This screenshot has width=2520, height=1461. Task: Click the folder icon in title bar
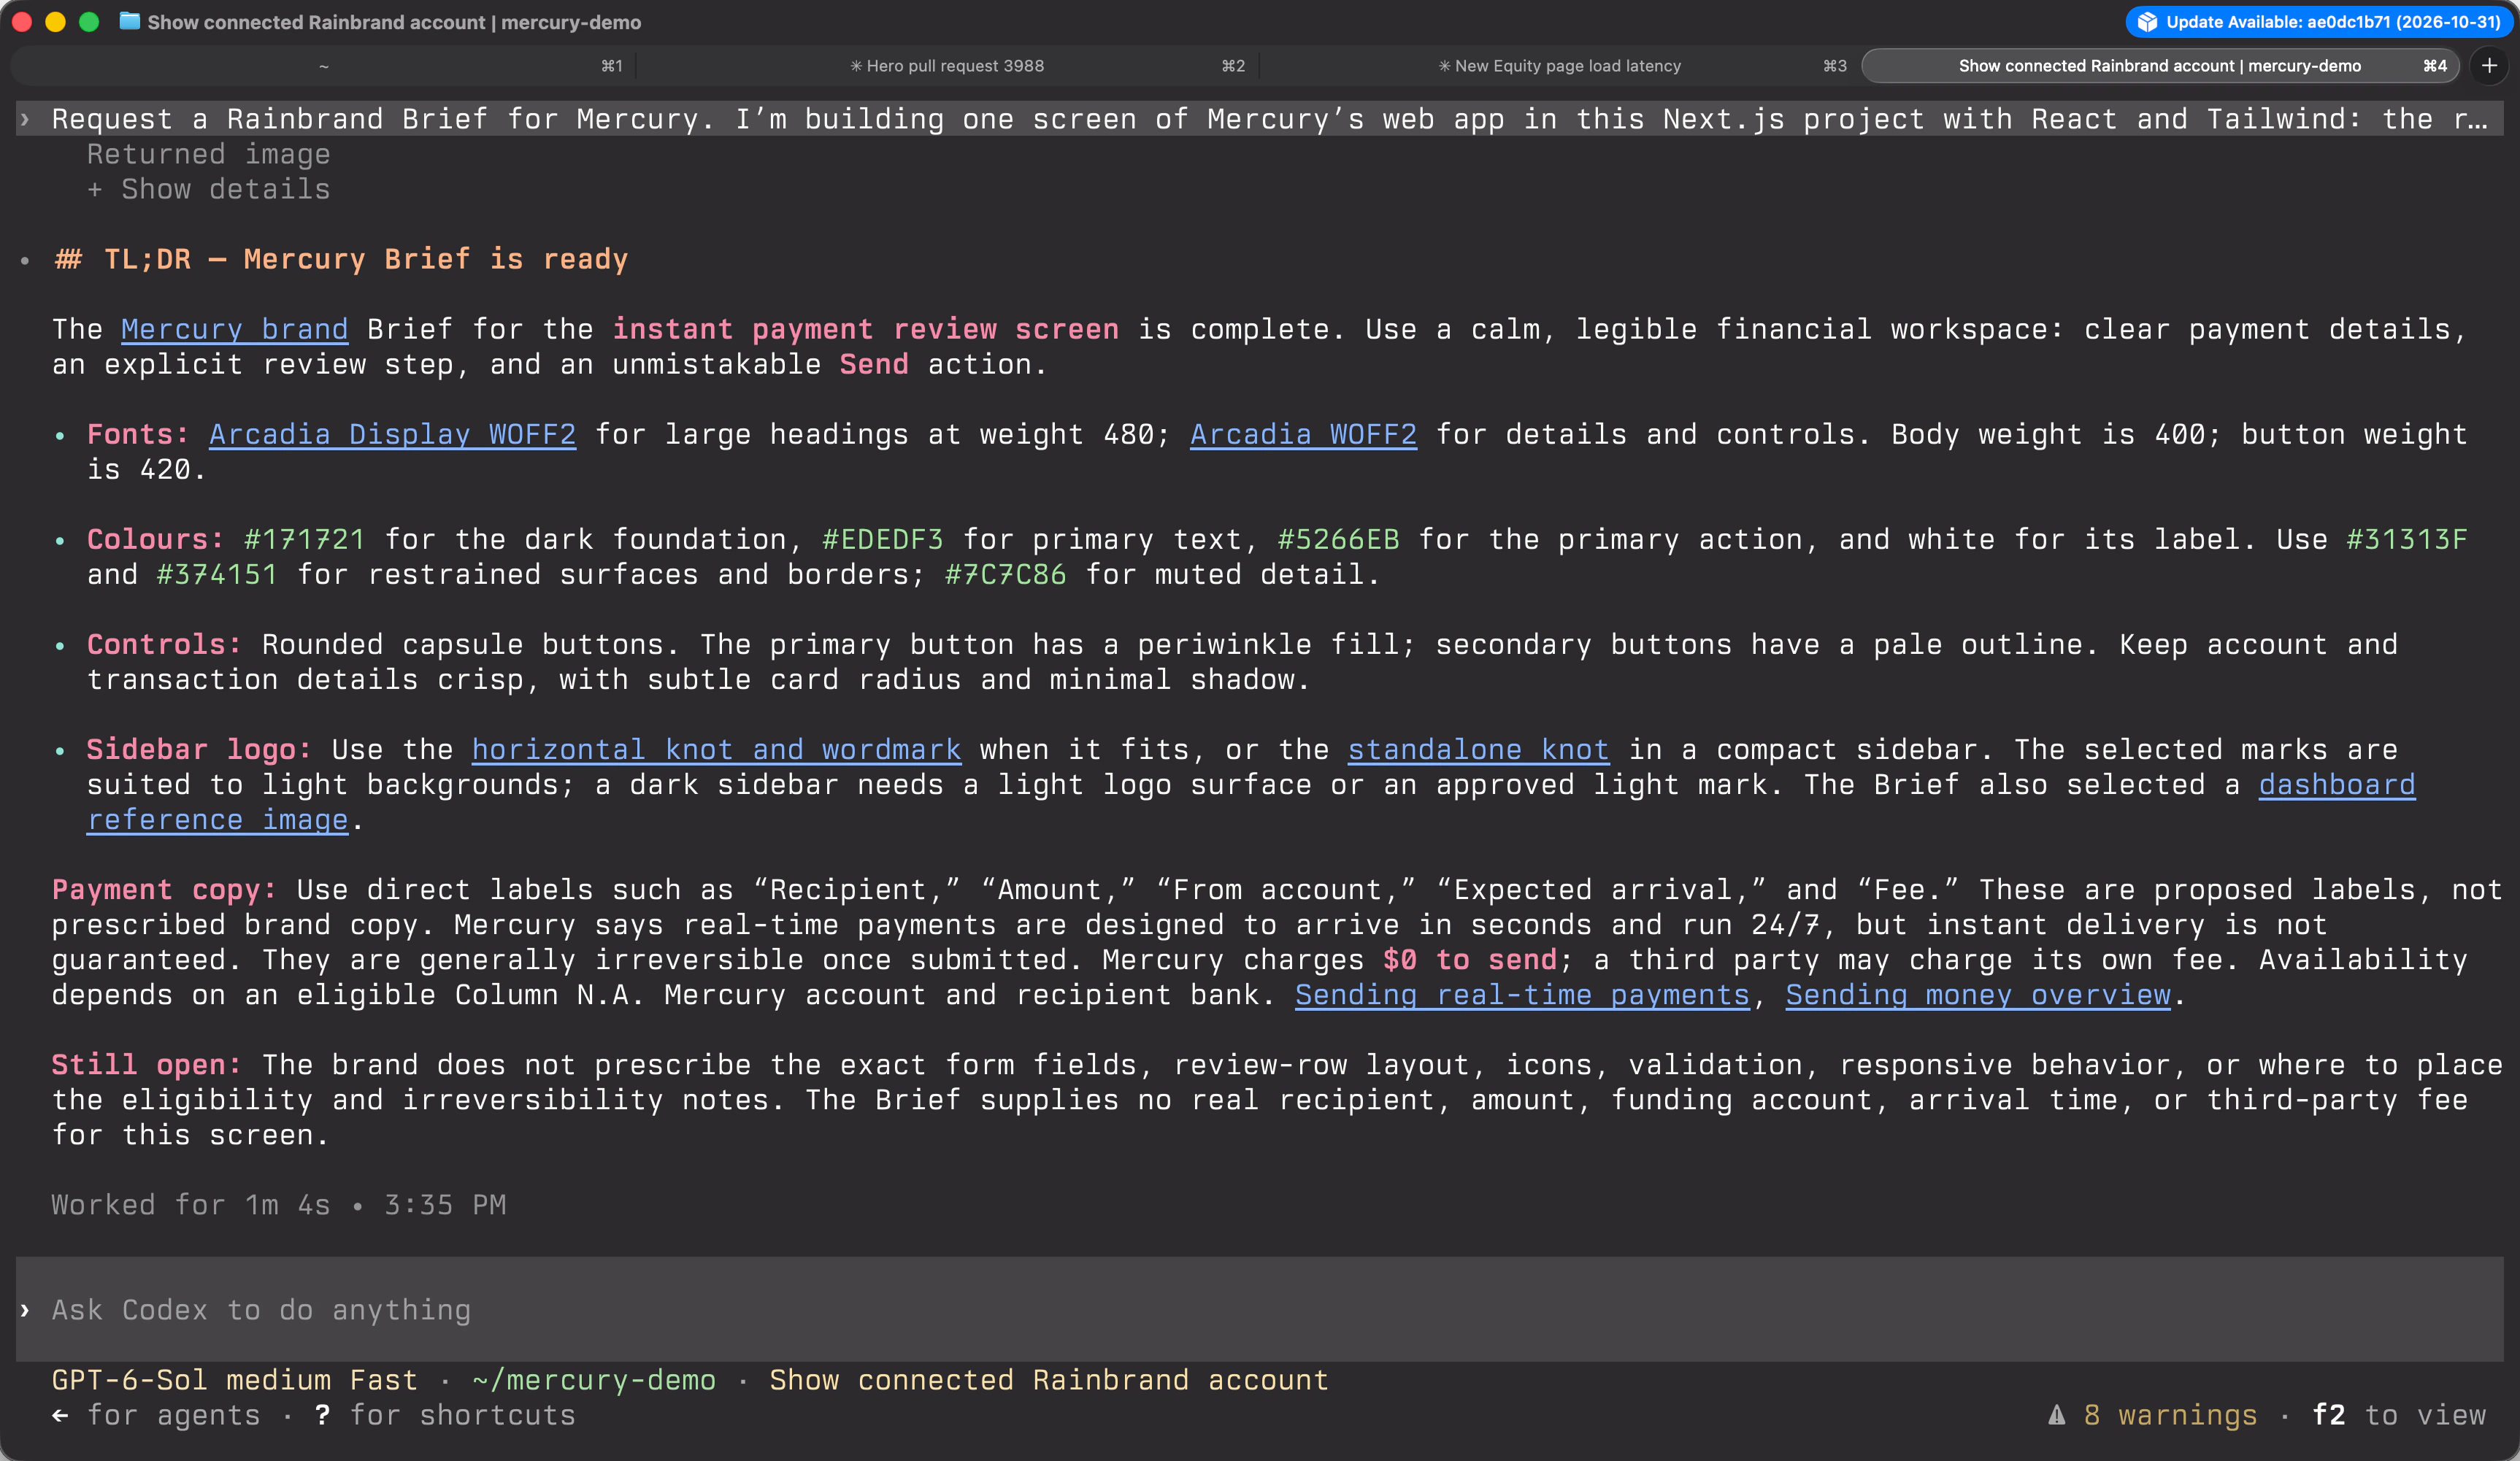pyautogui.click(x=129, y=21)
